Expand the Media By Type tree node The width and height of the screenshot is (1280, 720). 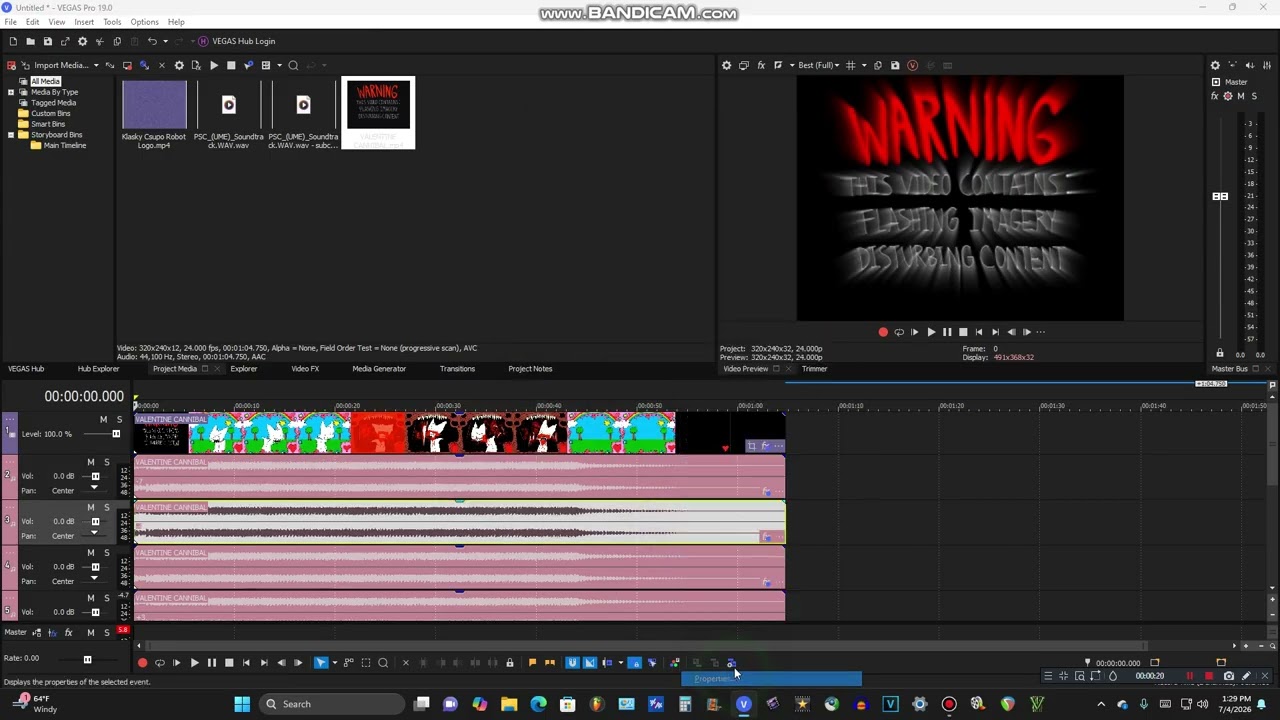point(11,92)
